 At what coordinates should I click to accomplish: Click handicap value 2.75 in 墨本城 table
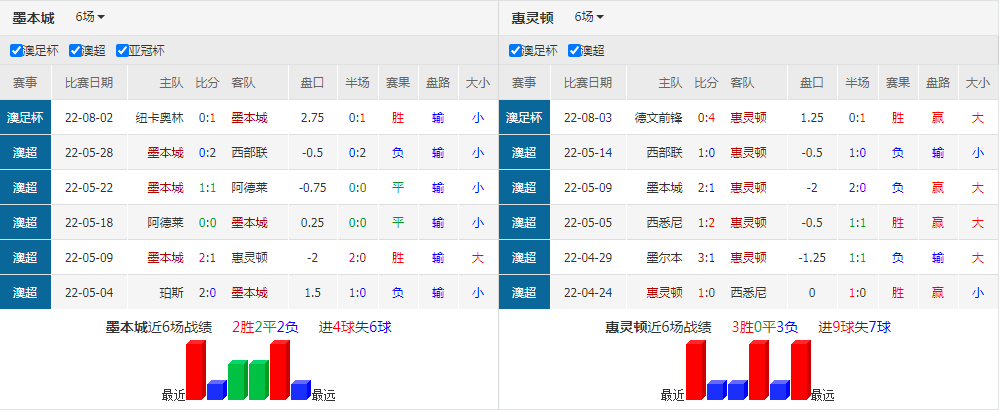click(x=312, y=118)
